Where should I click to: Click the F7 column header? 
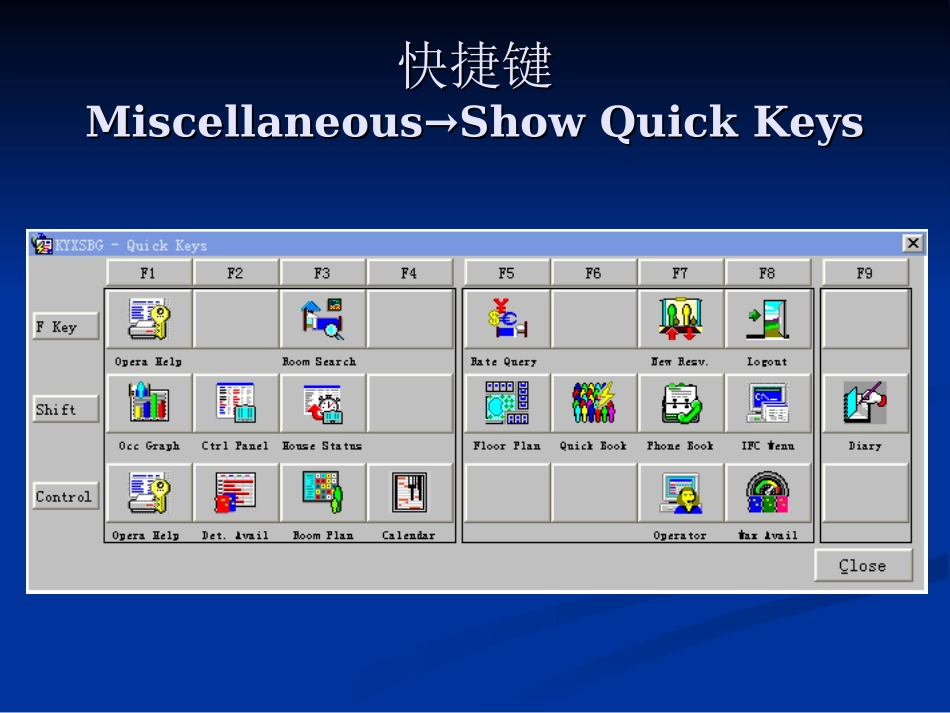pos(680,273)
